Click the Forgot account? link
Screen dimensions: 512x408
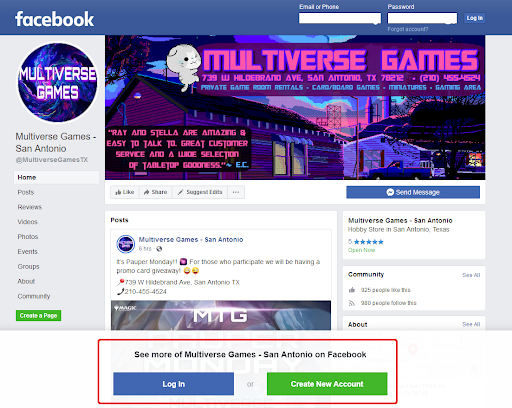[408, 29]
